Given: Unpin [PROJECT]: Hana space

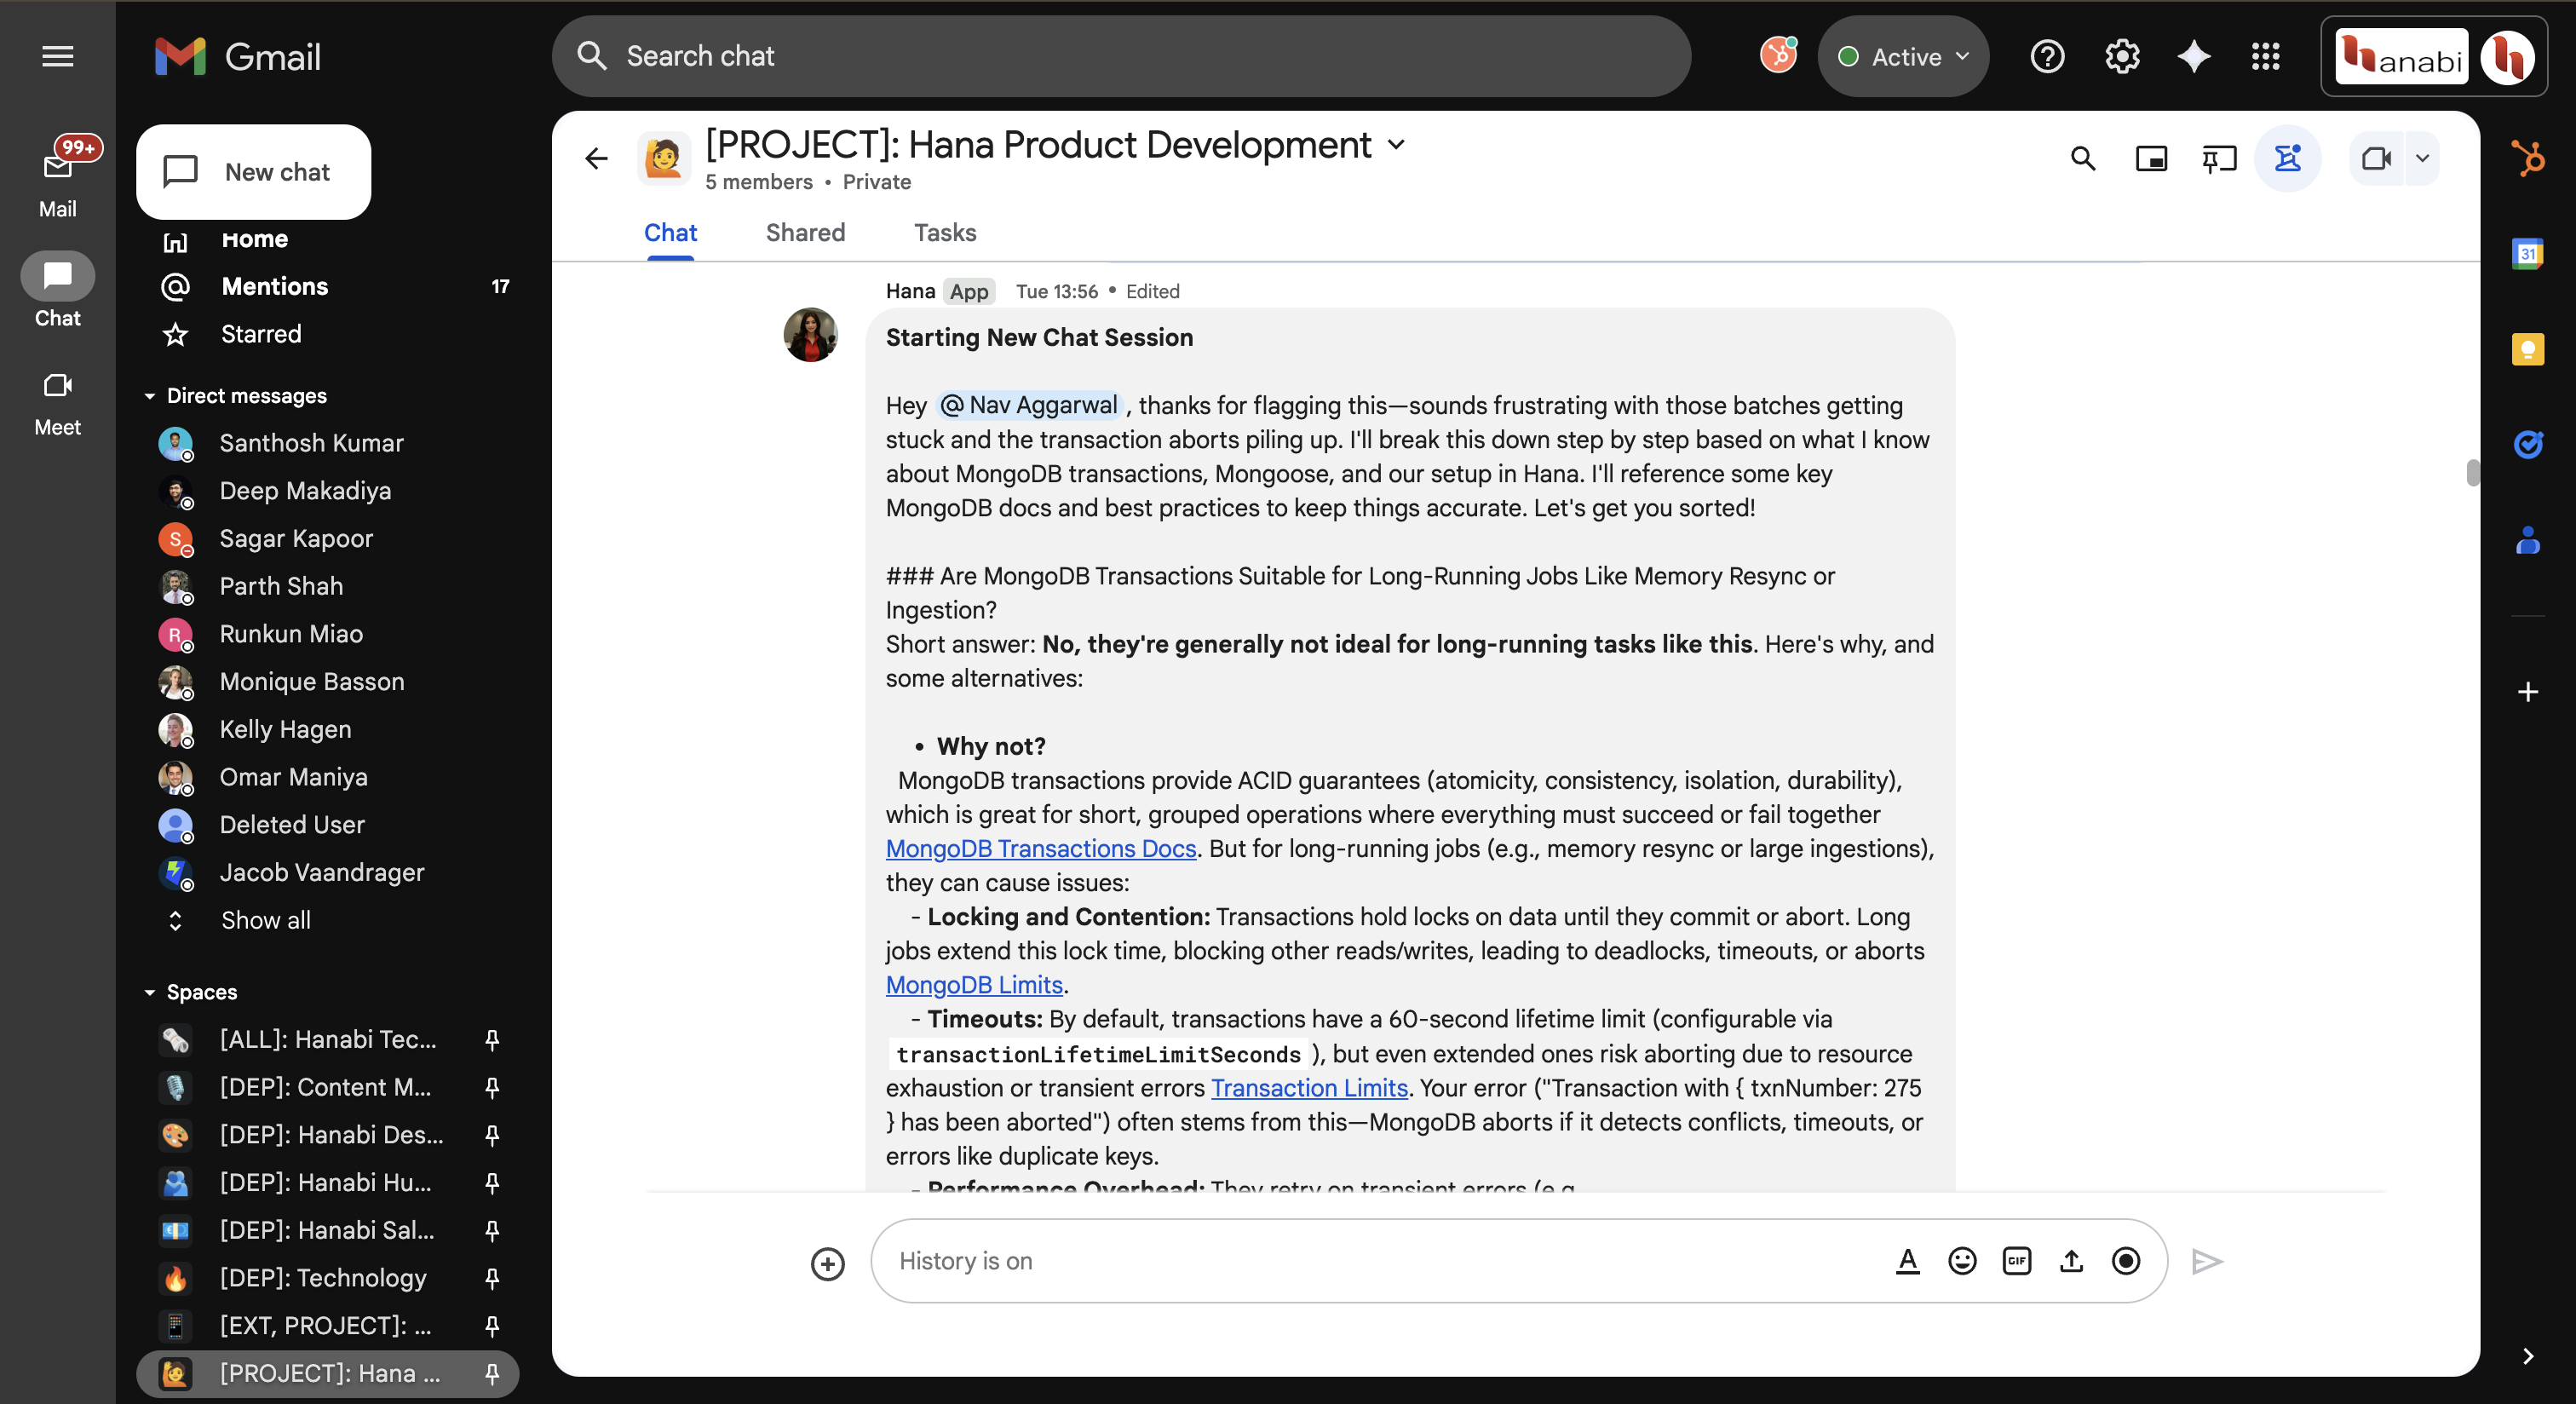Looking at the screenshot, I should [491, 1374].
